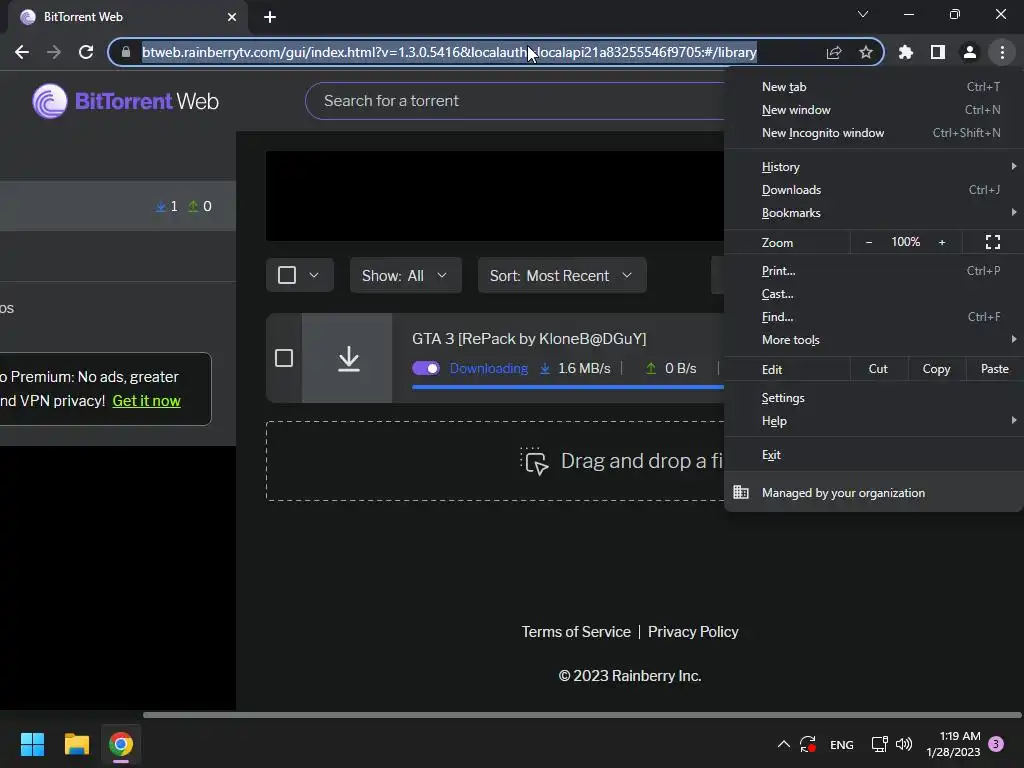The width and height of the screenshot is (1024, 768).
Task: Select New window menu item
Action: tap(874, 110)
